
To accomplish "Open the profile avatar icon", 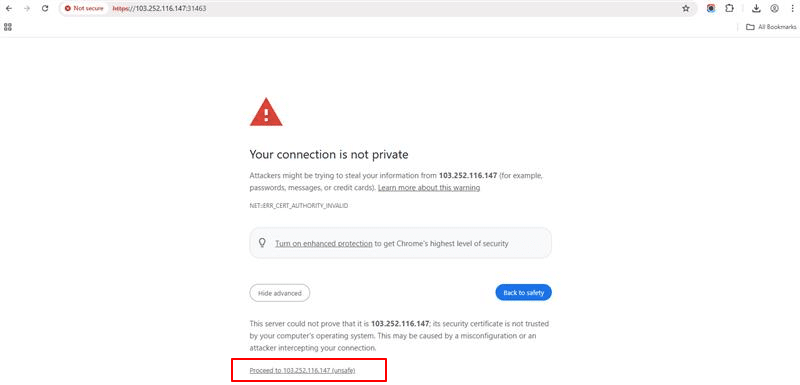I will tap(774, 9).
